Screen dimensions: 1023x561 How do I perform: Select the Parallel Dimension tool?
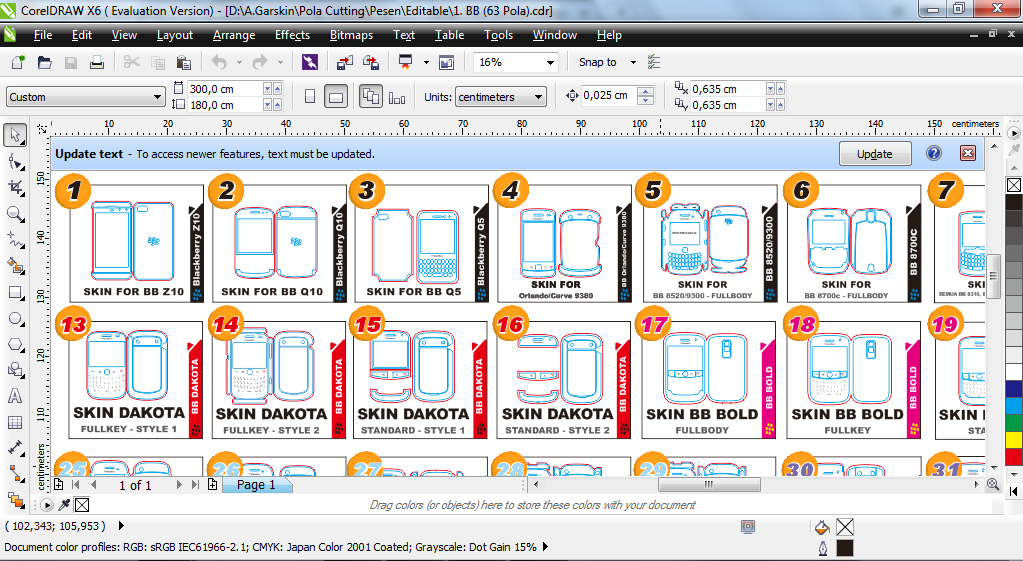pos(15,448)
